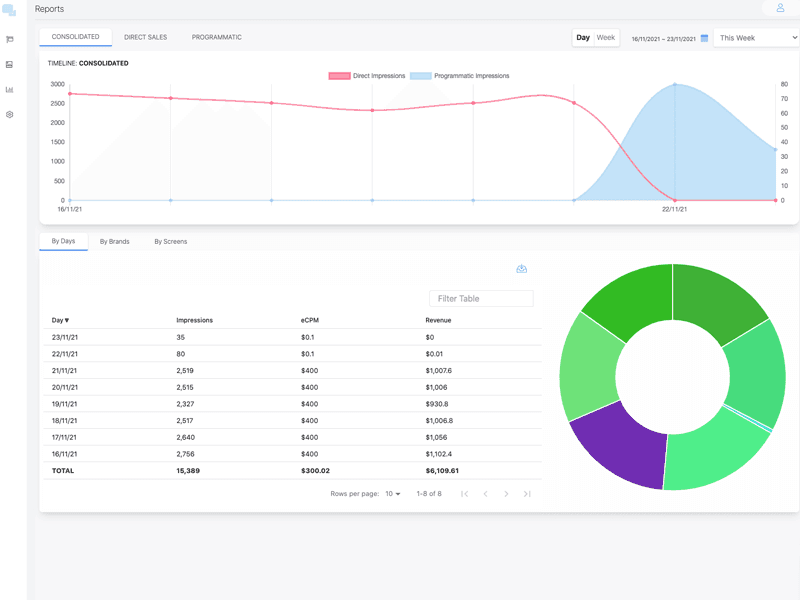Sort the table by Day column
The width and height of the screenshot is (800, 600).
pyautogui.click(x=61, y=320)
